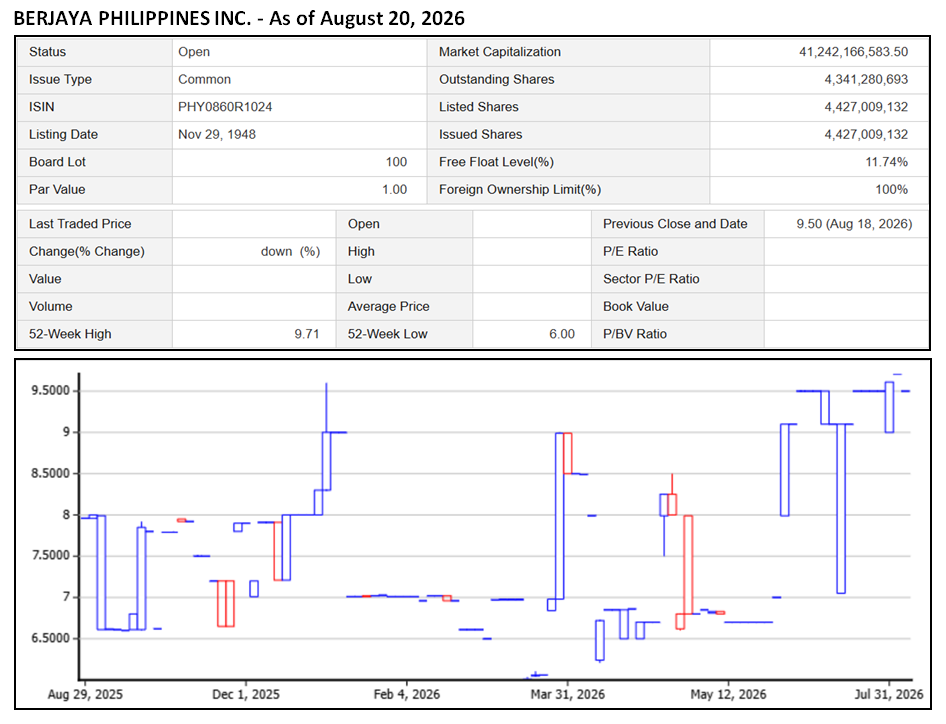Select the Aug 29, 2025 x-axis date

[x=85, y=694]
